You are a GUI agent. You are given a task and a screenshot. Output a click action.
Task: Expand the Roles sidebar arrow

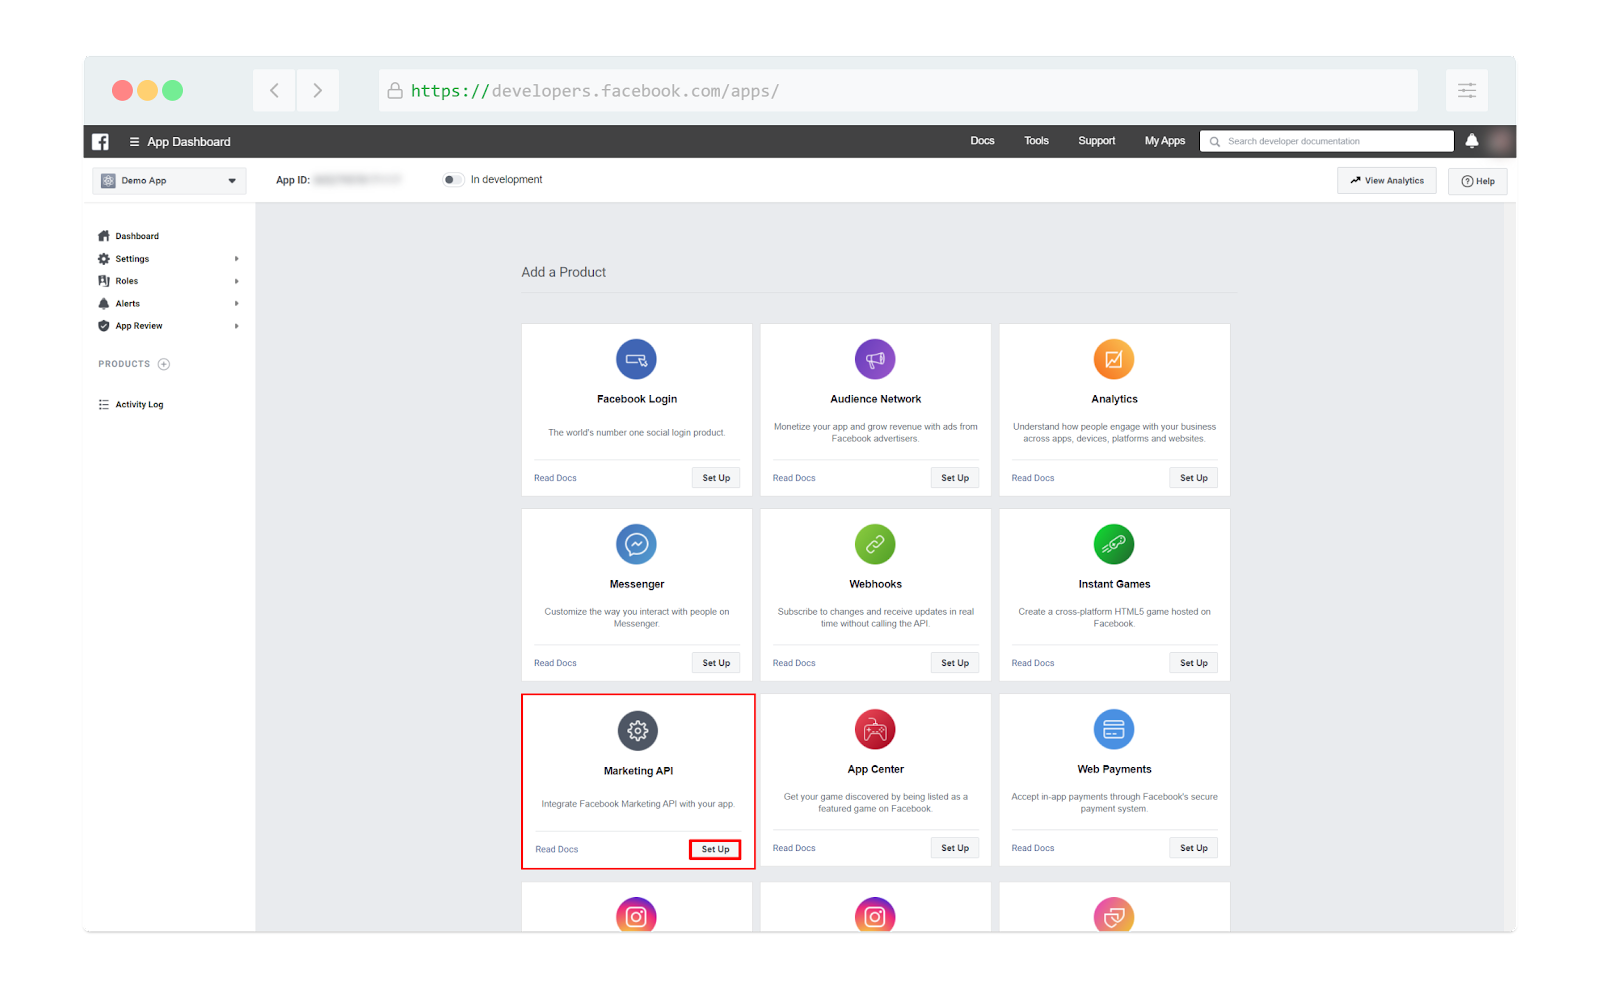click(237, 281)
